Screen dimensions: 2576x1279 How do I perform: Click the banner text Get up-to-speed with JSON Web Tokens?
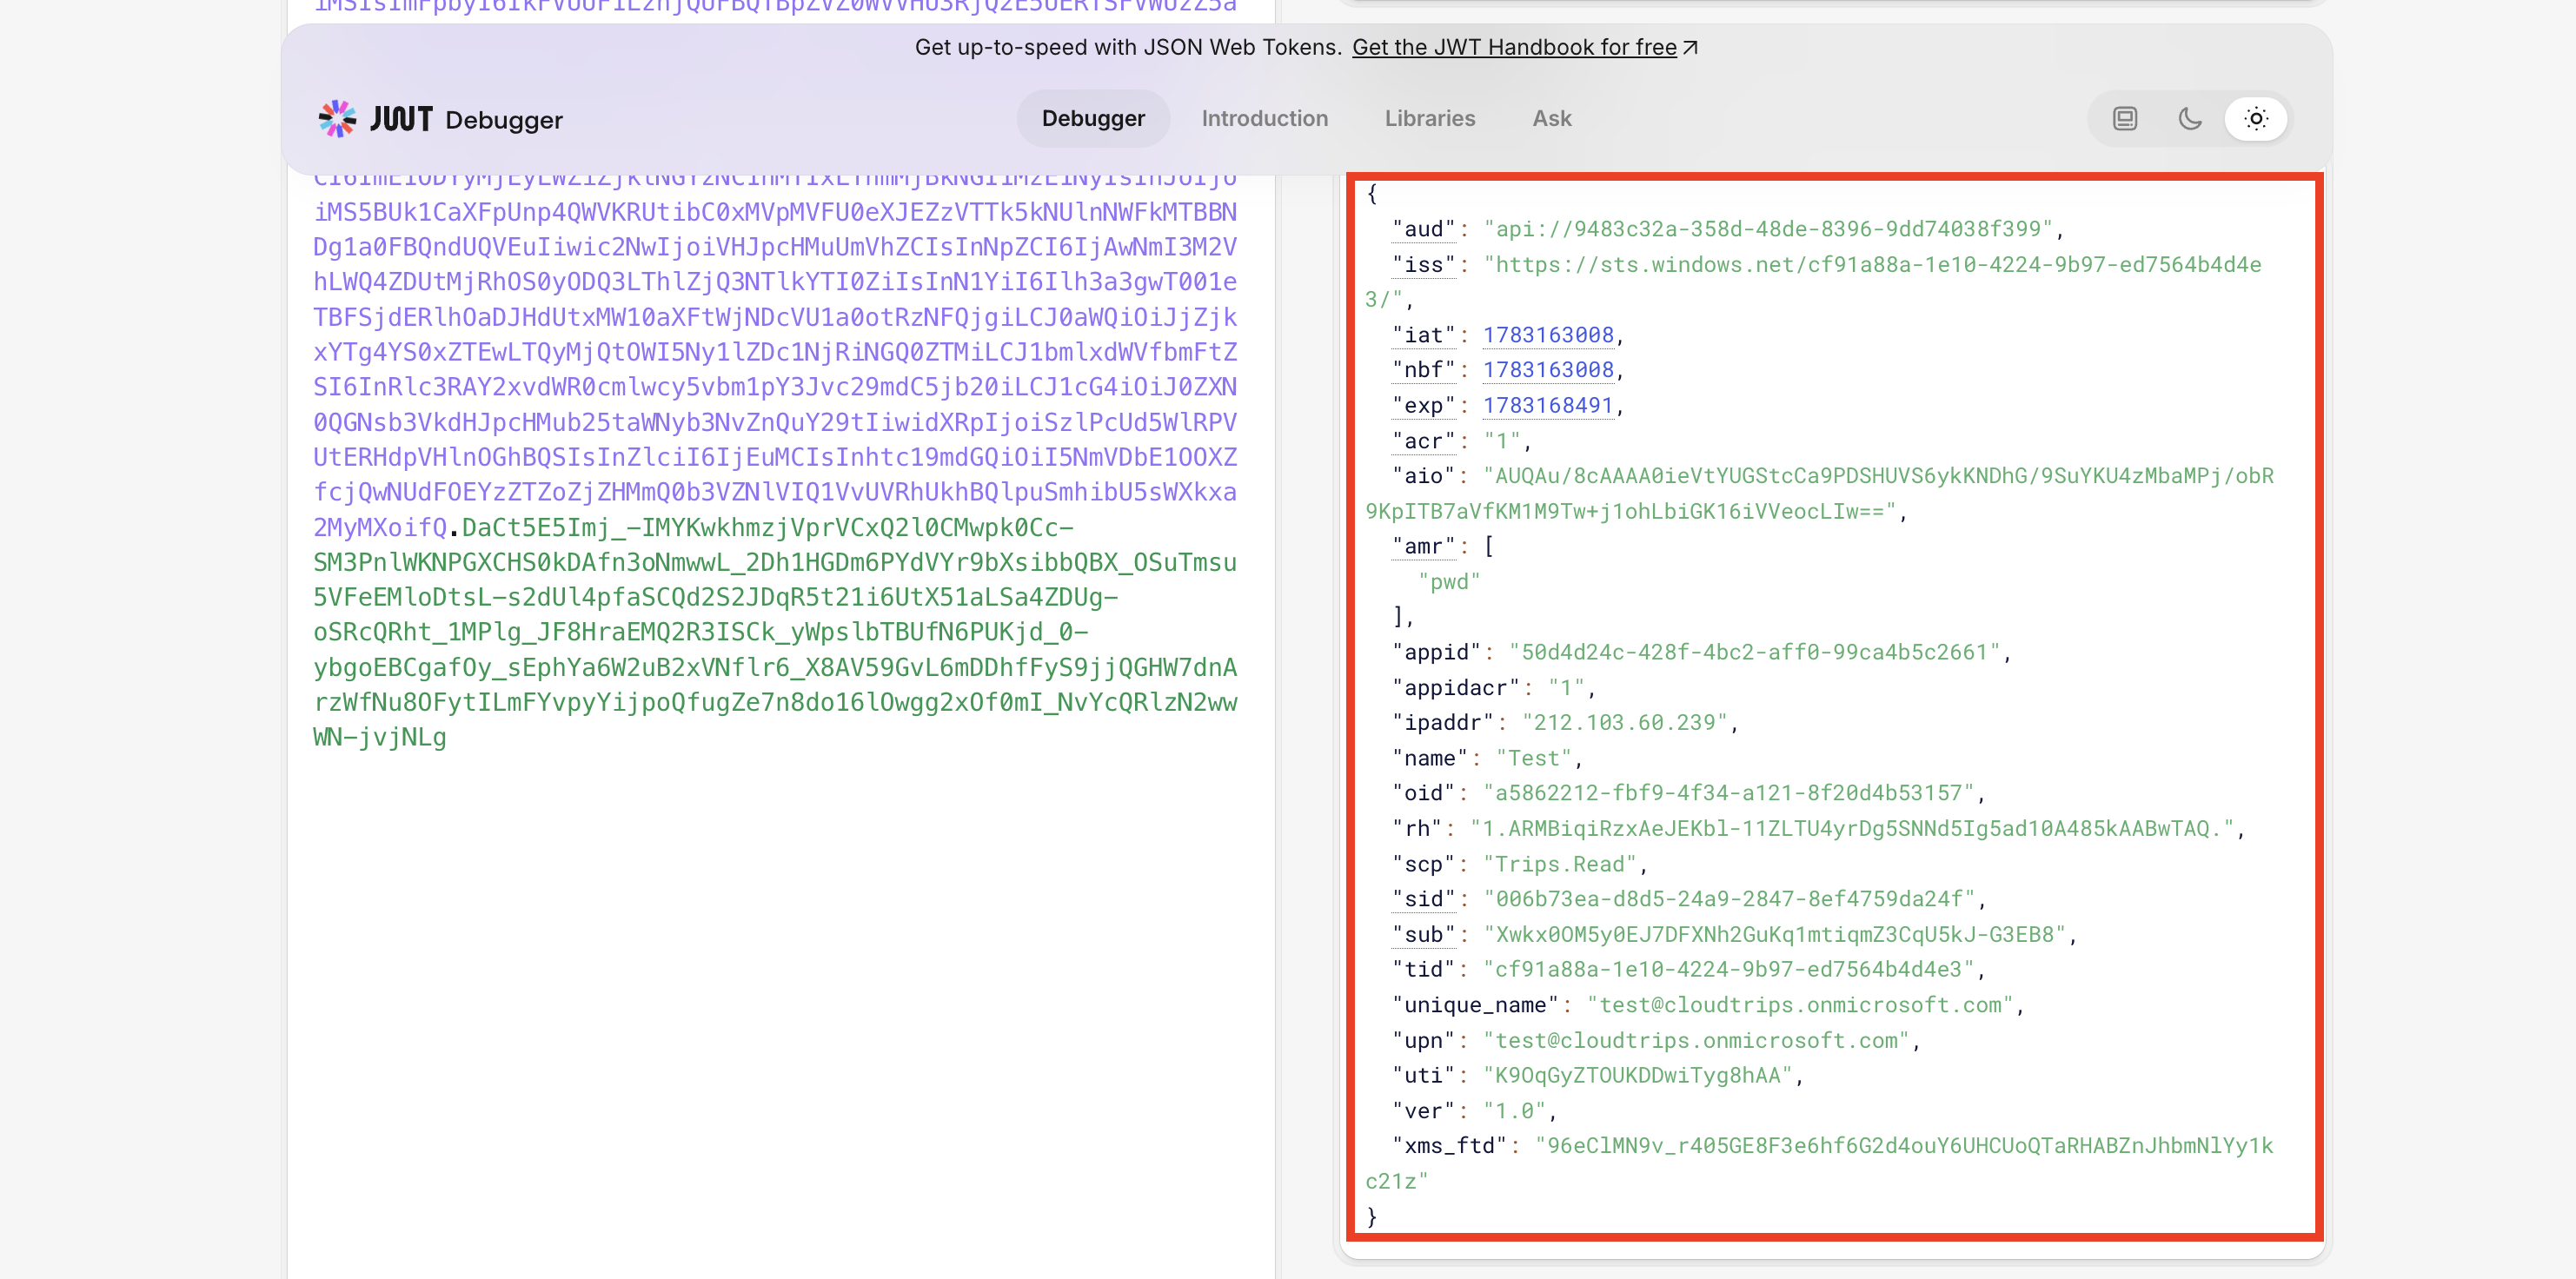pos(1128,47)
